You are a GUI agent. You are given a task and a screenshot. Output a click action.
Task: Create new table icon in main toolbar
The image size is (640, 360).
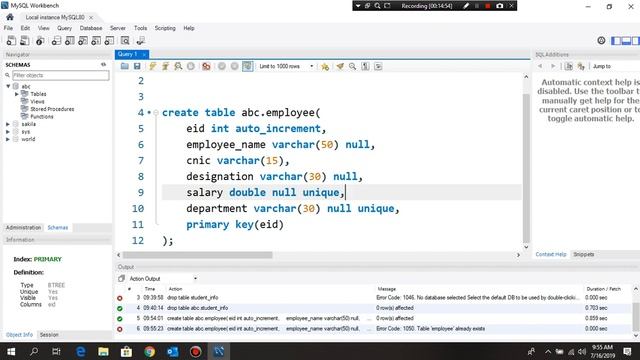tap(69, 40)
